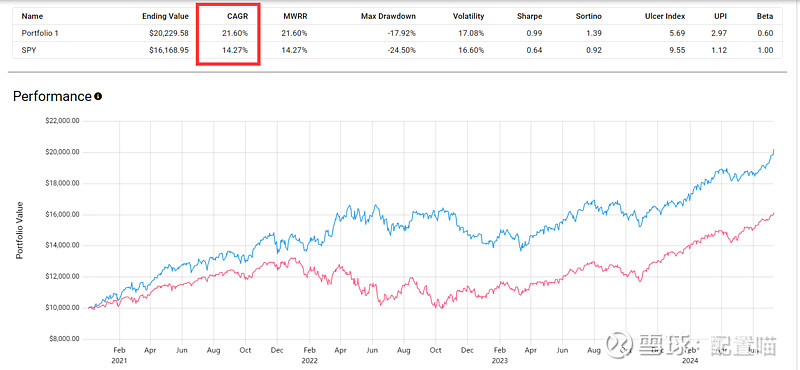800x370 pixels.
Task: Select the Portfolio 1 row name
Action: coord(39,33)
